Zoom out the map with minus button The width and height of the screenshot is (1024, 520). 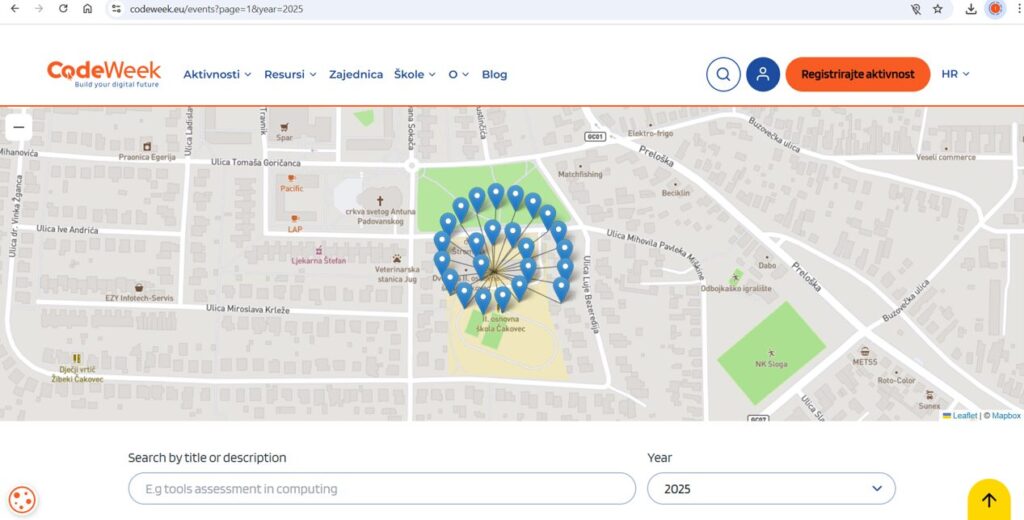pyautogui.click(x=18, y=127)
